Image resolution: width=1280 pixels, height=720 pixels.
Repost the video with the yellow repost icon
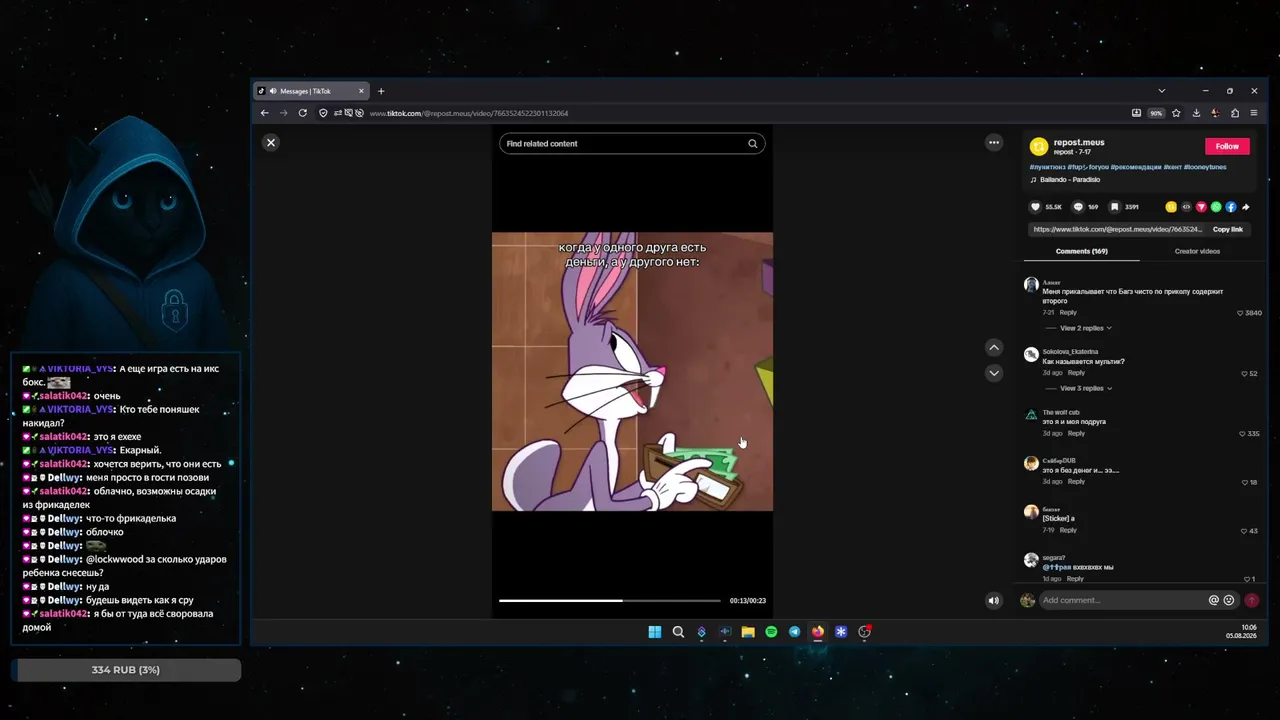(x=1171, y=207)
